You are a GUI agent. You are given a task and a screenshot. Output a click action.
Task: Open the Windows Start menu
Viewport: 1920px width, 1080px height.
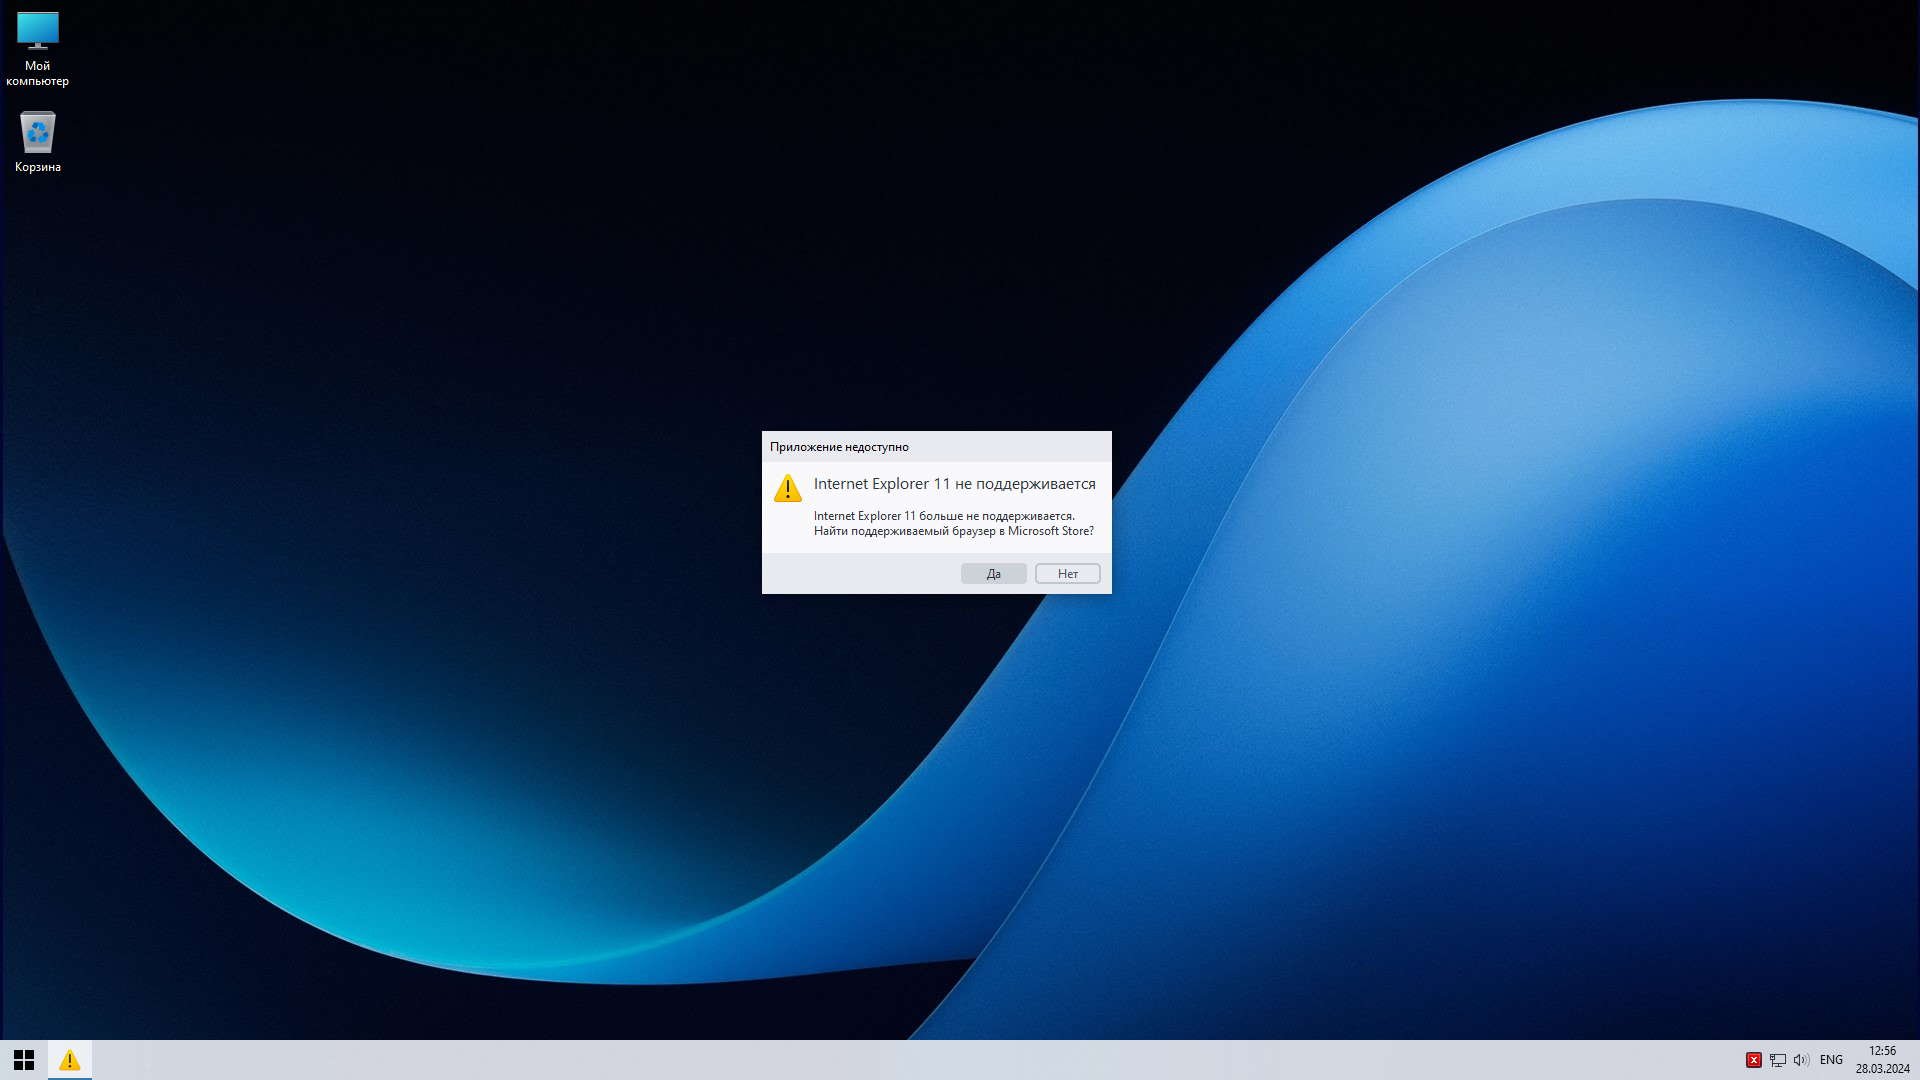tap(24, 1060)
